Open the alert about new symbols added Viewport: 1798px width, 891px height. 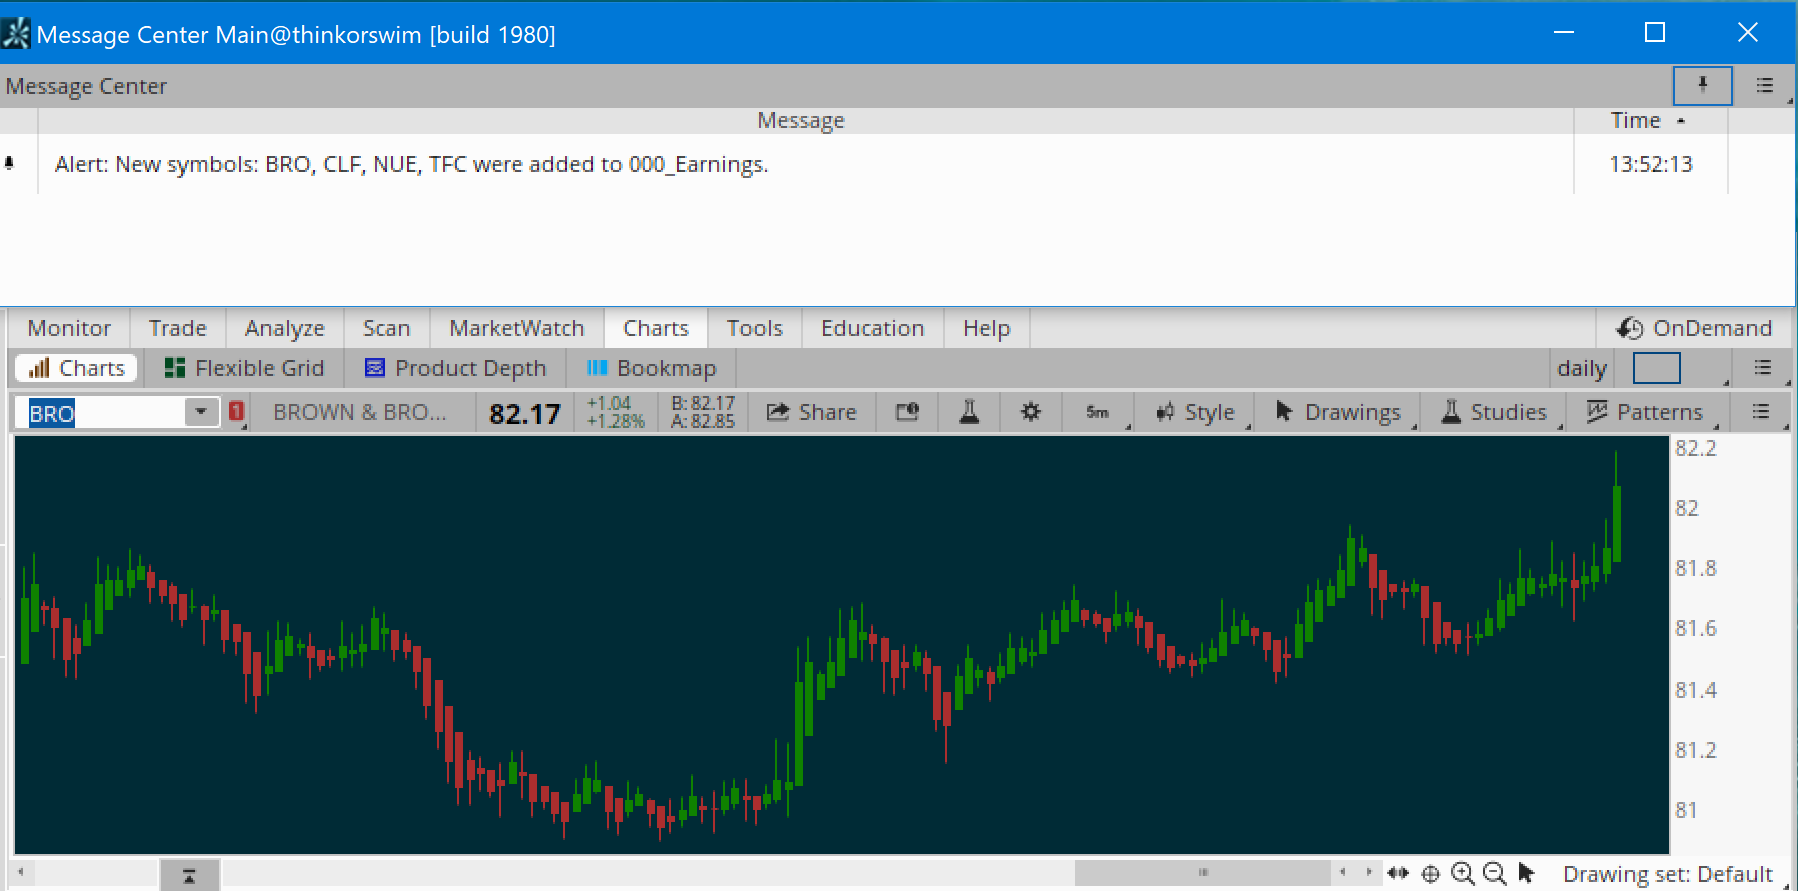411,164
